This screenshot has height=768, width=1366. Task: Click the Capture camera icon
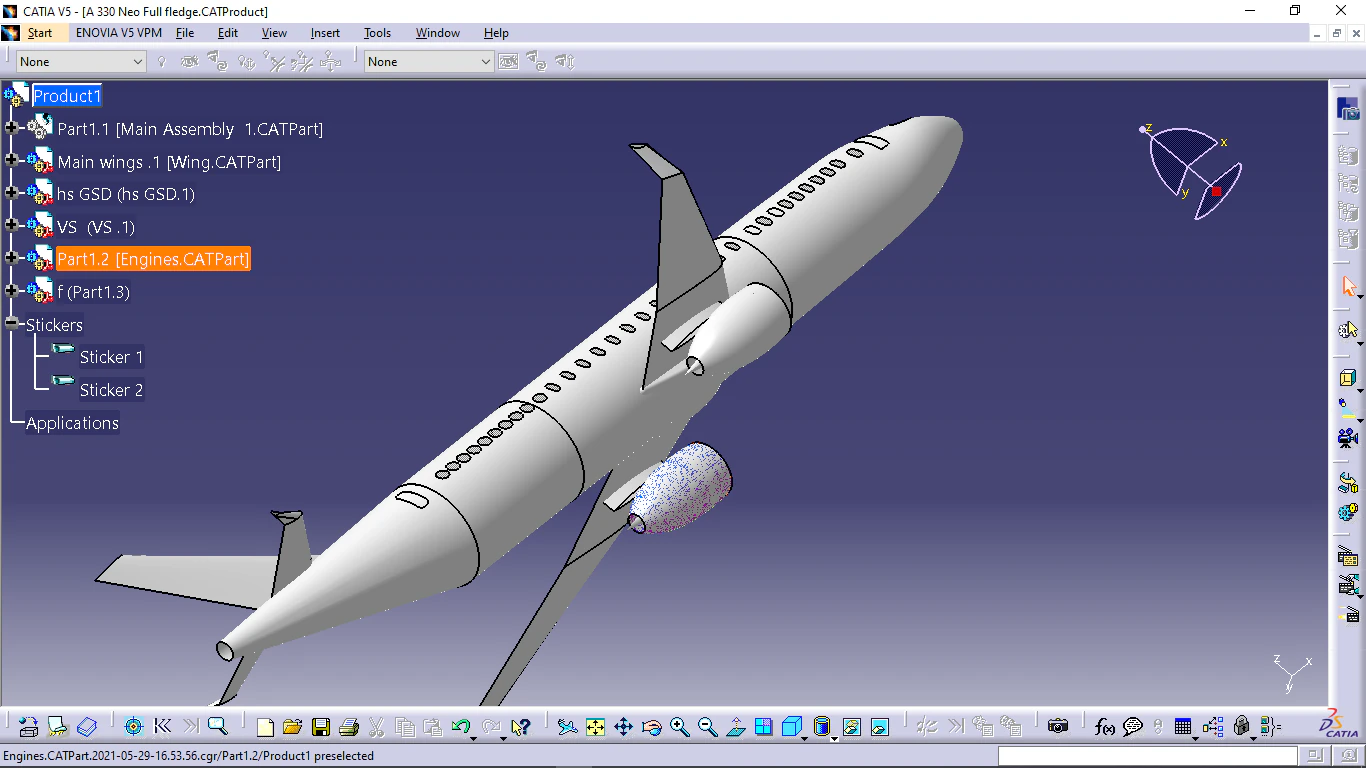(1058, 727)
